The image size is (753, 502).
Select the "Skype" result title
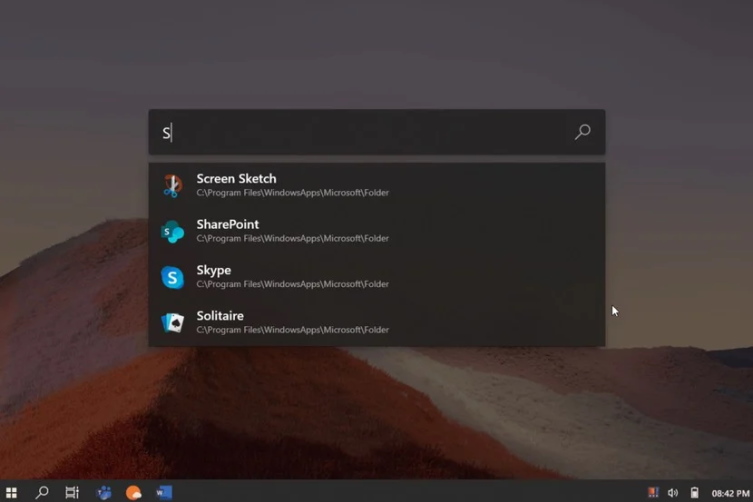click(x=214, y=270)
